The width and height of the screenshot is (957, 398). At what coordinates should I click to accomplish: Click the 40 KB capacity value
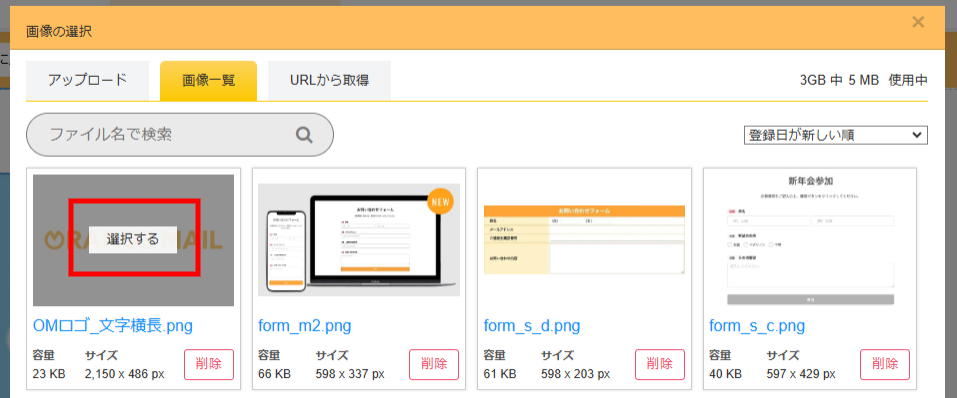(x=726, y=374)
